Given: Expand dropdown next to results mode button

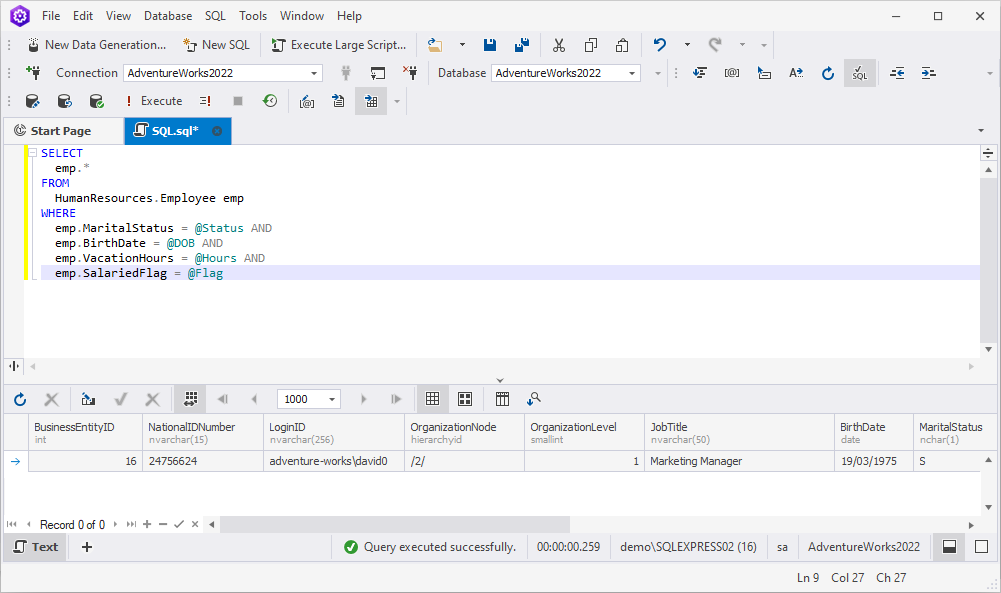Looking at the screenshot, I should pyautogui.click(x=396, y=101).
